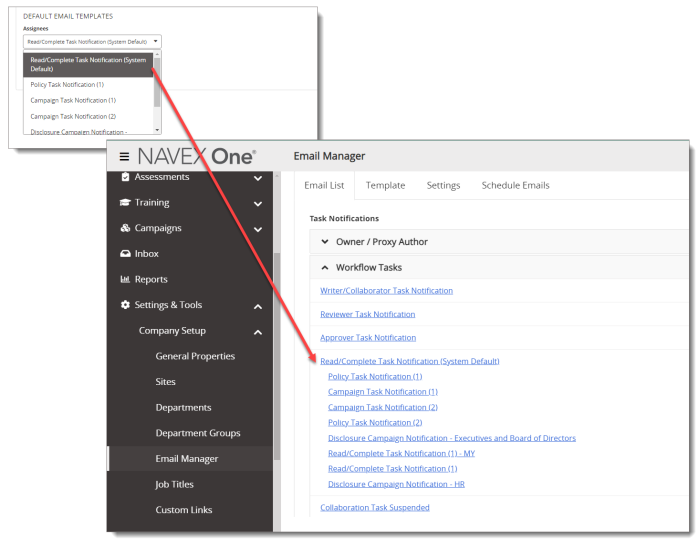699x544 pixels.
Task: Collapse the Settings & Tools chevron
Action: 258,306
